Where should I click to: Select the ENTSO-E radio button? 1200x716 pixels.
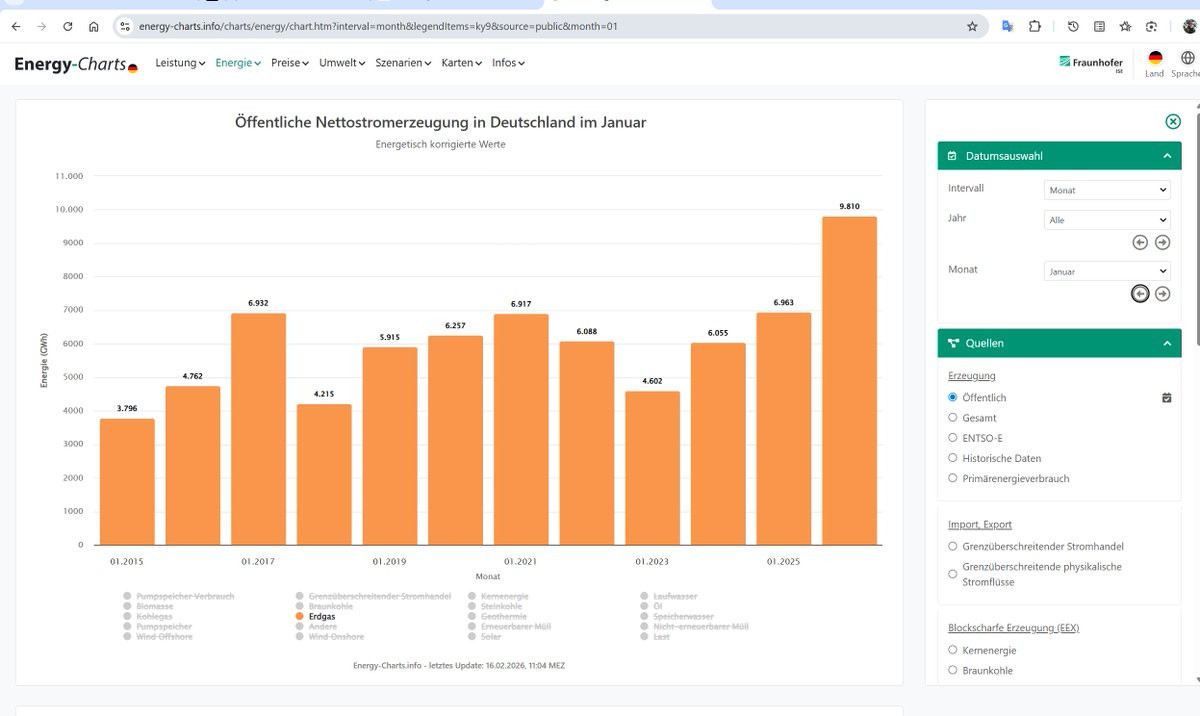pyautogui.click(x=953, y=438)
